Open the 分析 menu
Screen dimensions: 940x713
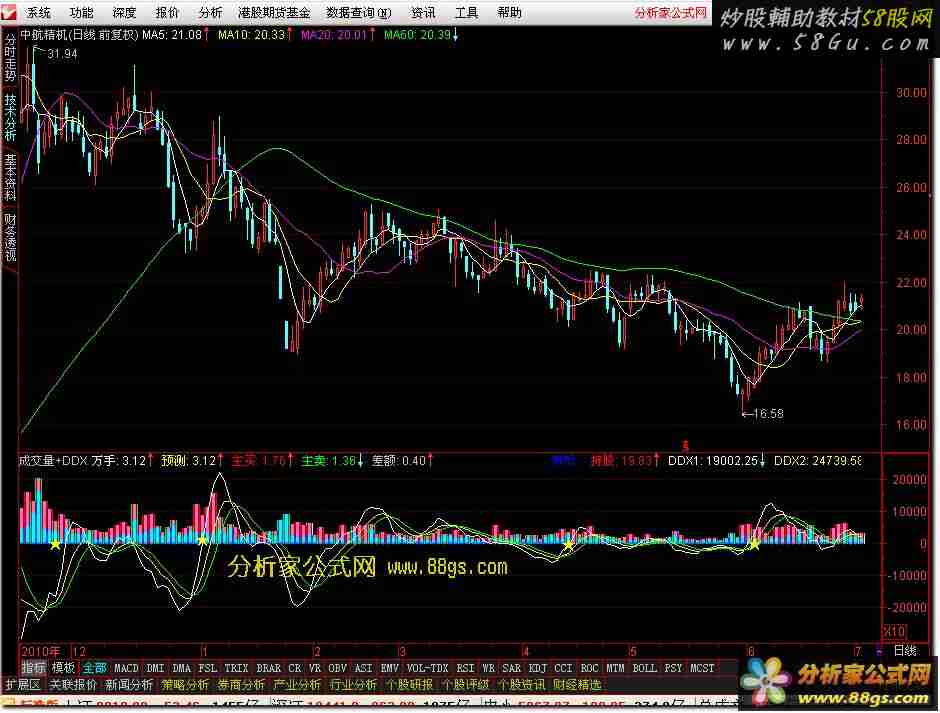[x=210, y=12]
